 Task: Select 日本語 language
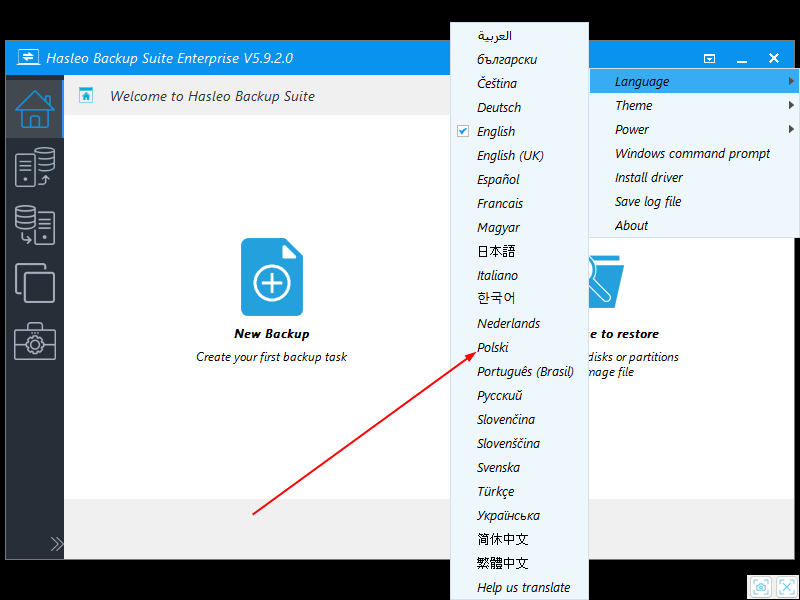point(519,252)
